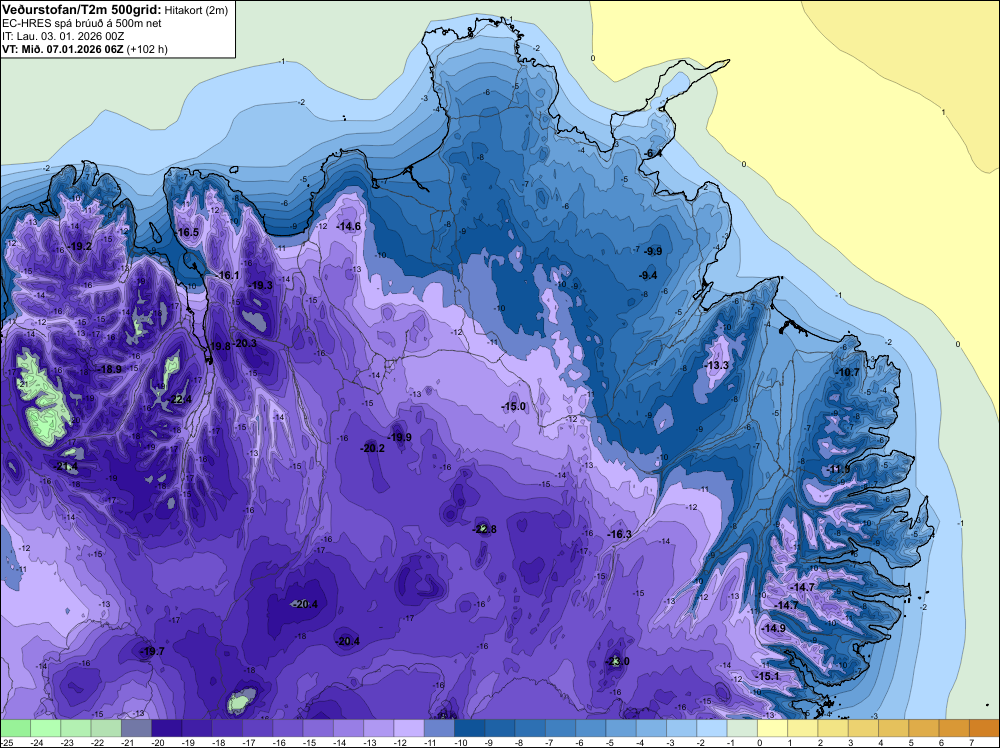Click the -10.7 temperature label

(848, 372)
